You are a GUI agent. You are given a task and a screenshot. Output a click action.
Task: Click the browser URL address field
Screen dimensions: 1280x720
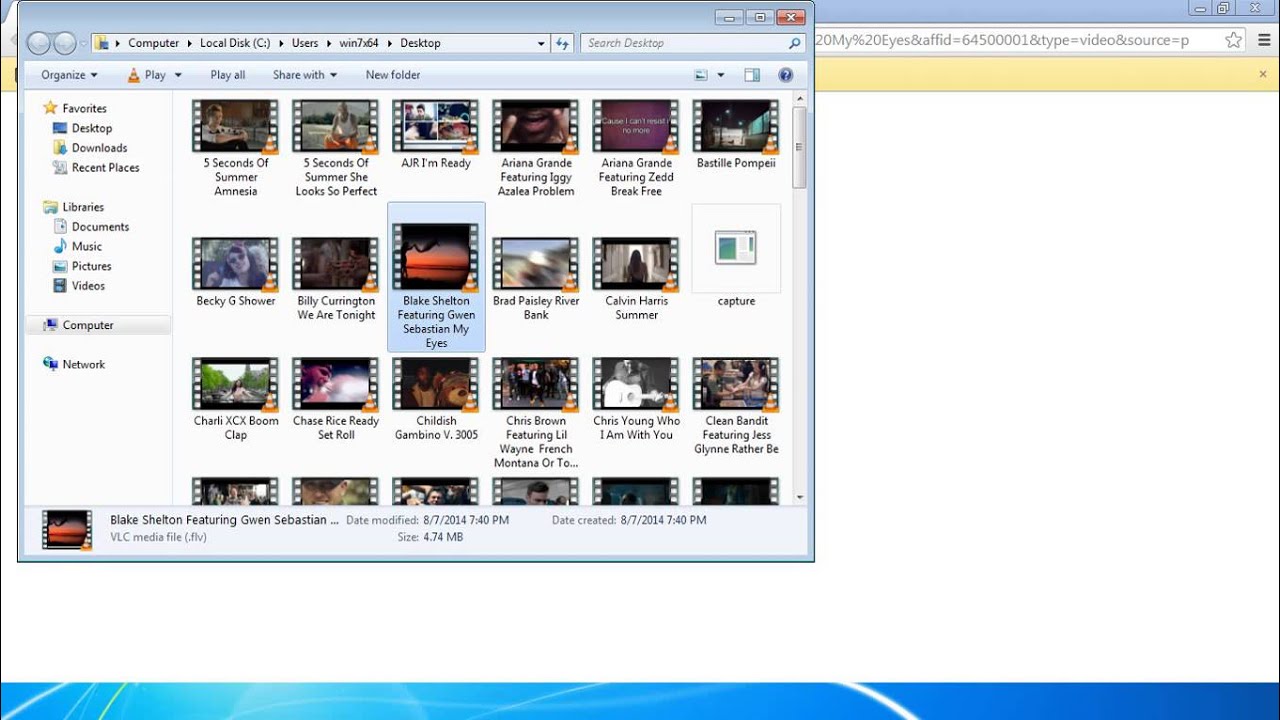(1017, 40)
